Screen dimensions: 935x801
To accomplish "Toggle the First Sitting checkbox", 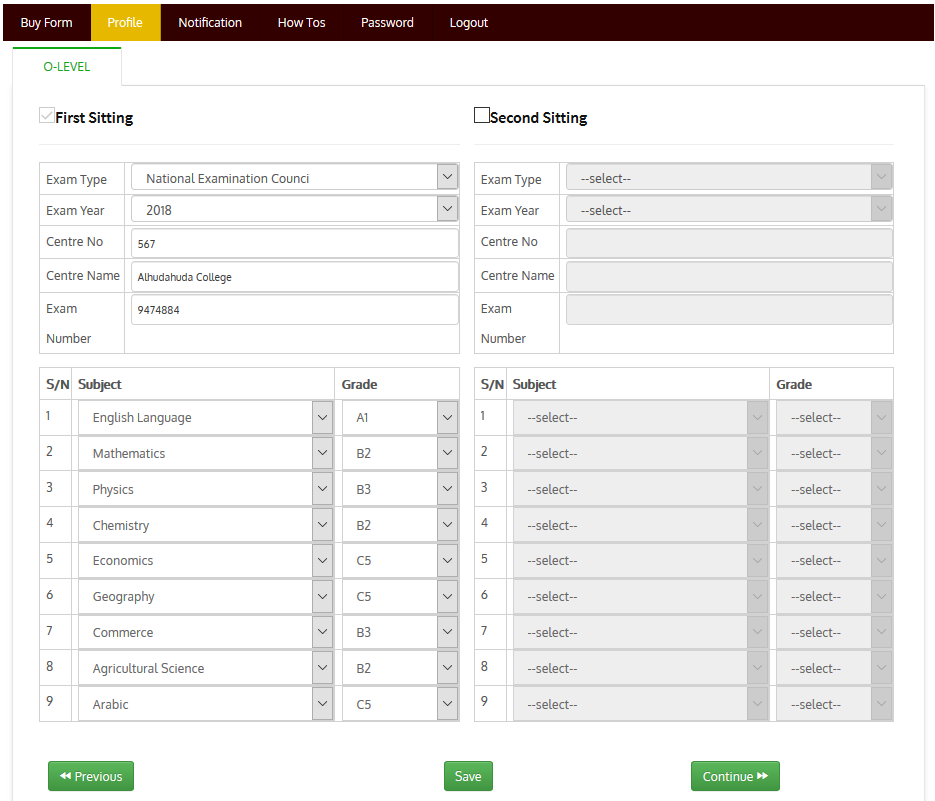I will (47, 115).
